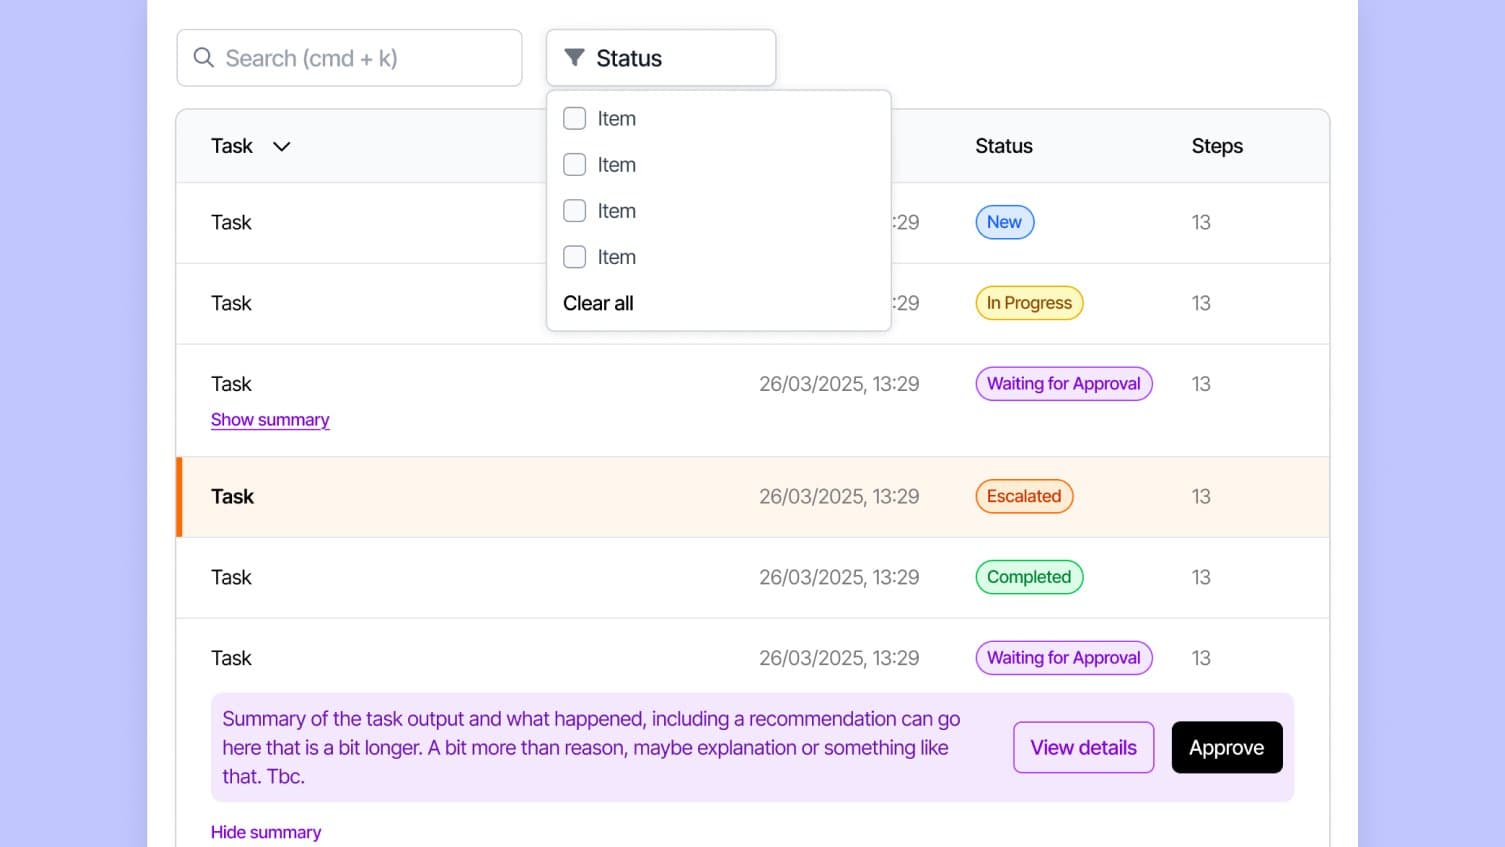Click the Steps column header
This screenshot has height=847, width=1505.
(1217, 146)
